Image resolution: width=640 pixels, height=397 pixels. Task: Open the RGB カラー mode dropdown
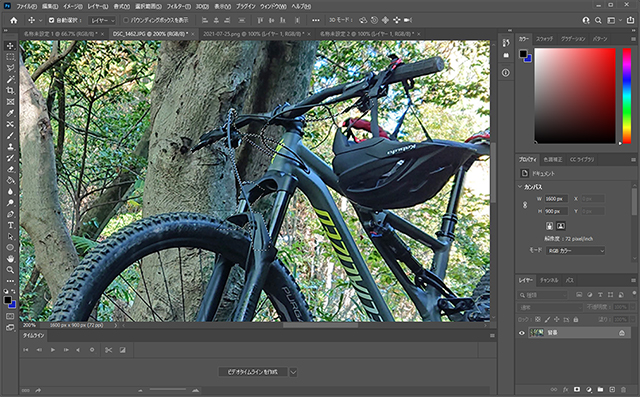click(x=576, y=251)
